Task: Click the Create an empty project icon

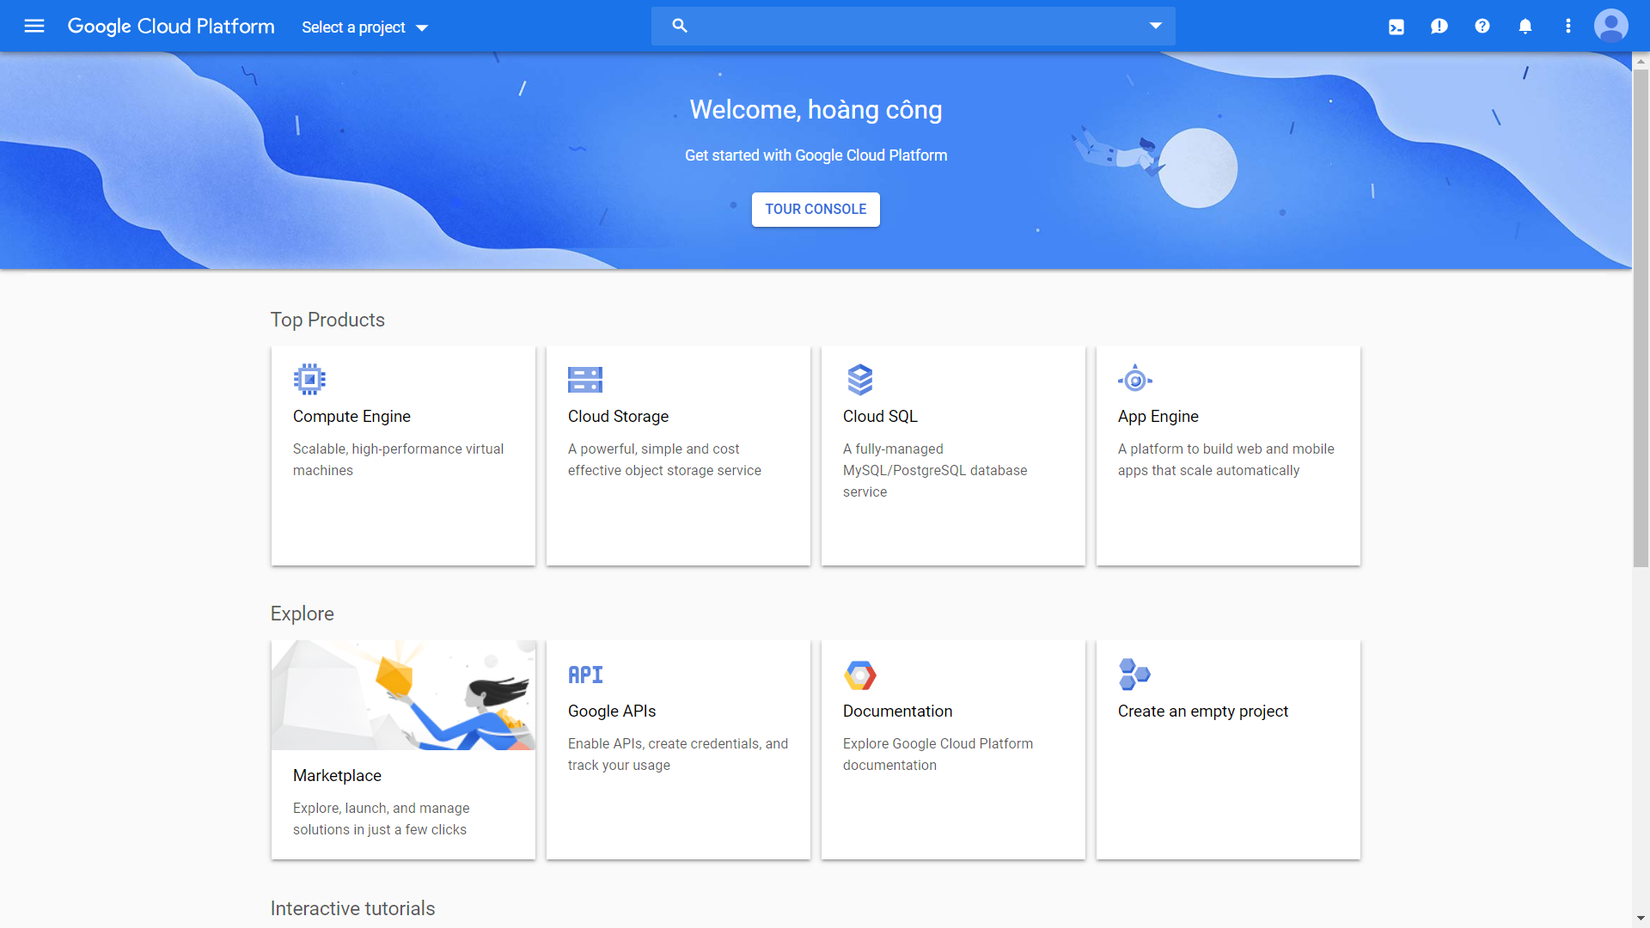Action: pyautogui.click(x=1135, y=675)
